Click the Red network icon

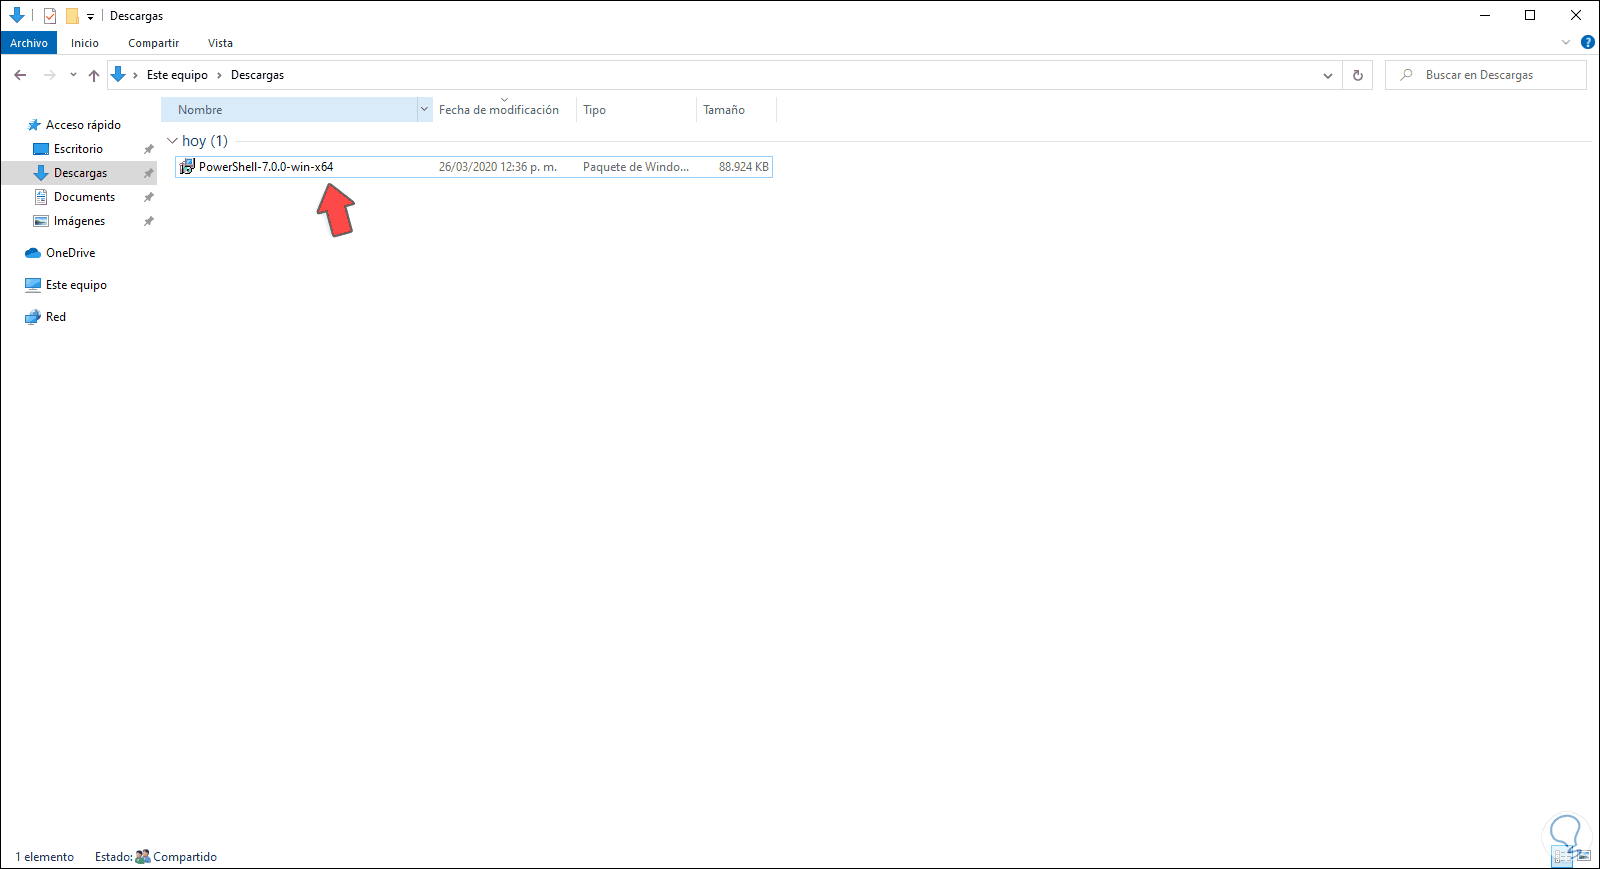click(33, 317)
